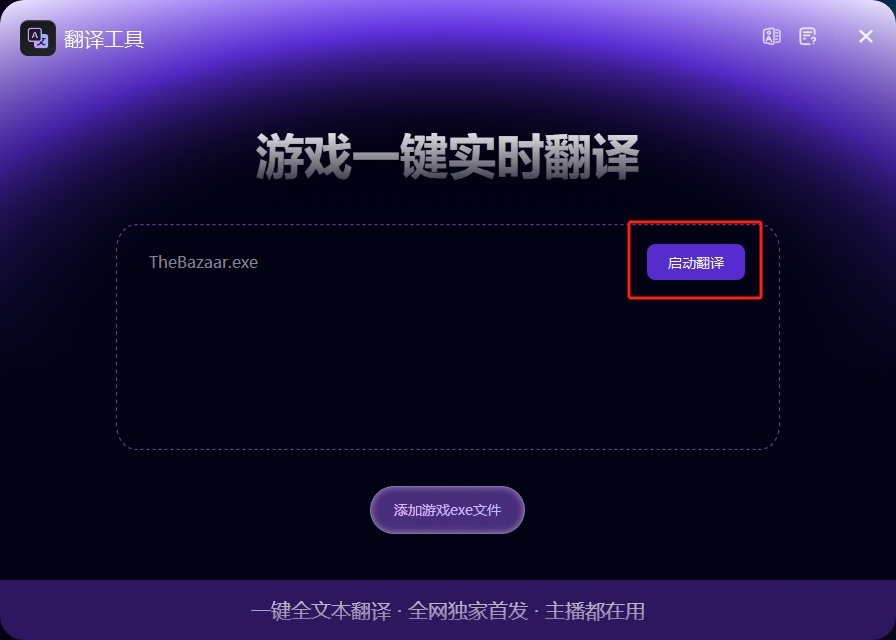Click the bilingual book icon in title bar

[771, 37]
